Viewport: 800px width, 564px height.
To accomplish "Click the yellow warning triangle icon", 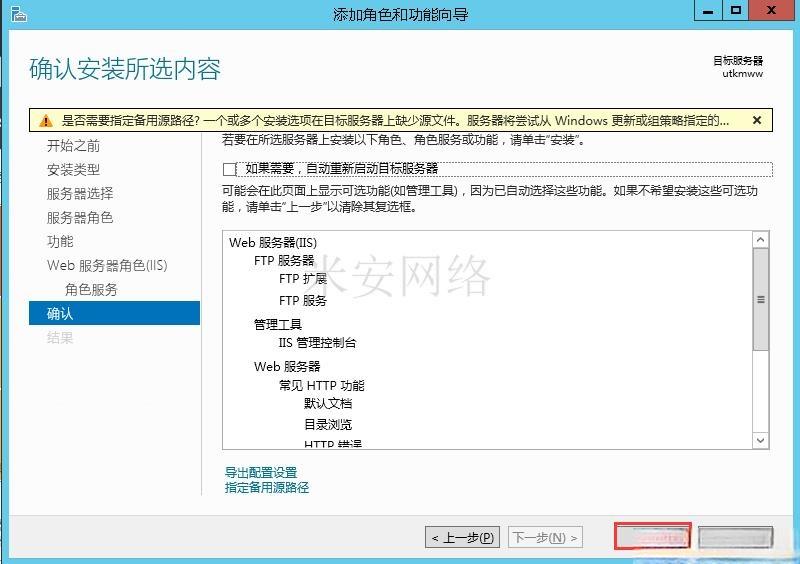I will (46, 121).
